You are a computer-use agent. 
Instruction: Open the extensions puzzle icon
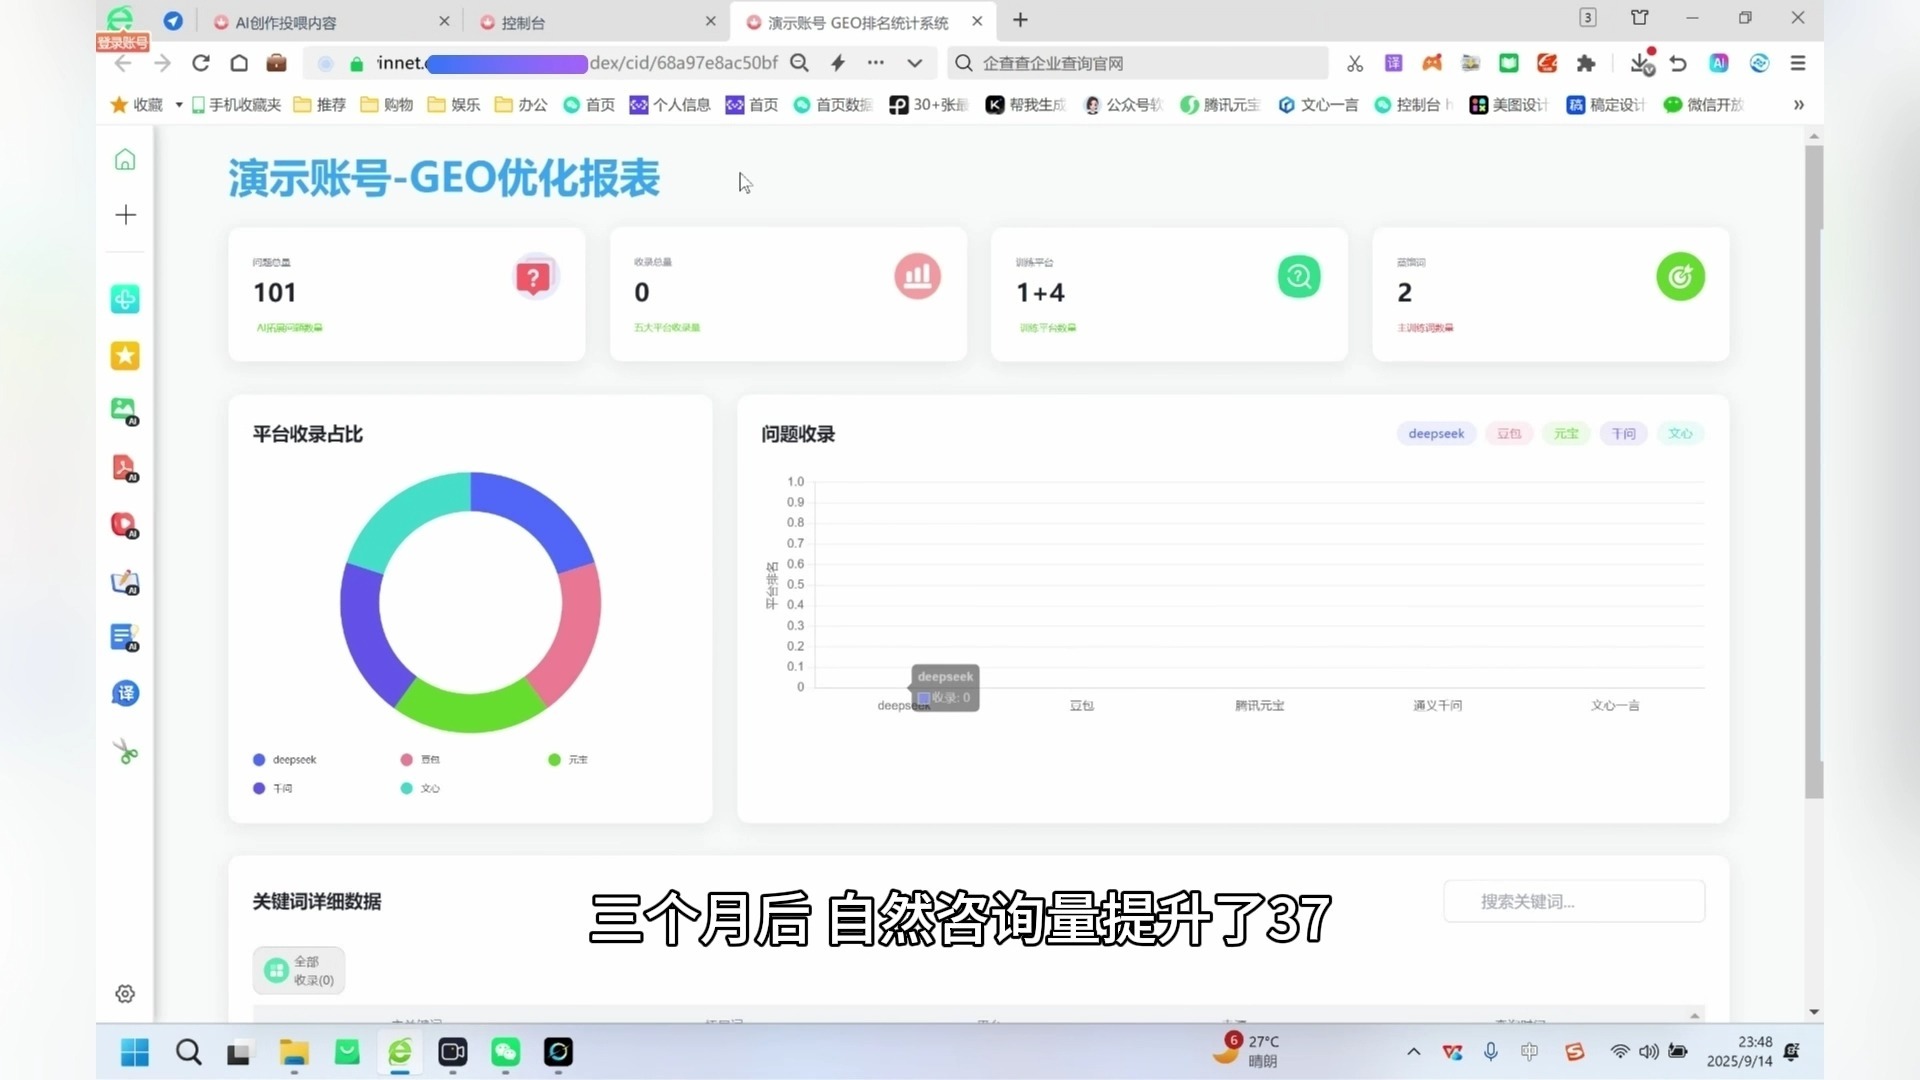(x=1586, y=63)
